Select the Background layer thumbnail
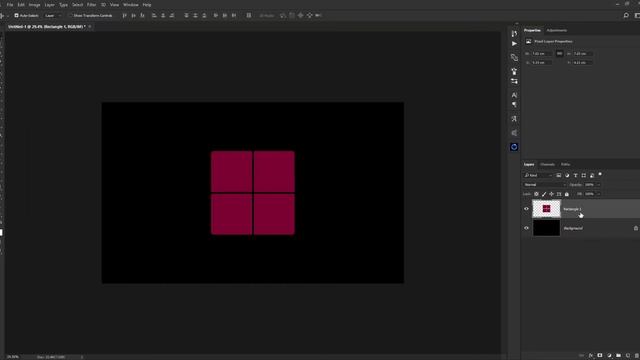Viewport: 640px width, 360px height. coord(547,228)
